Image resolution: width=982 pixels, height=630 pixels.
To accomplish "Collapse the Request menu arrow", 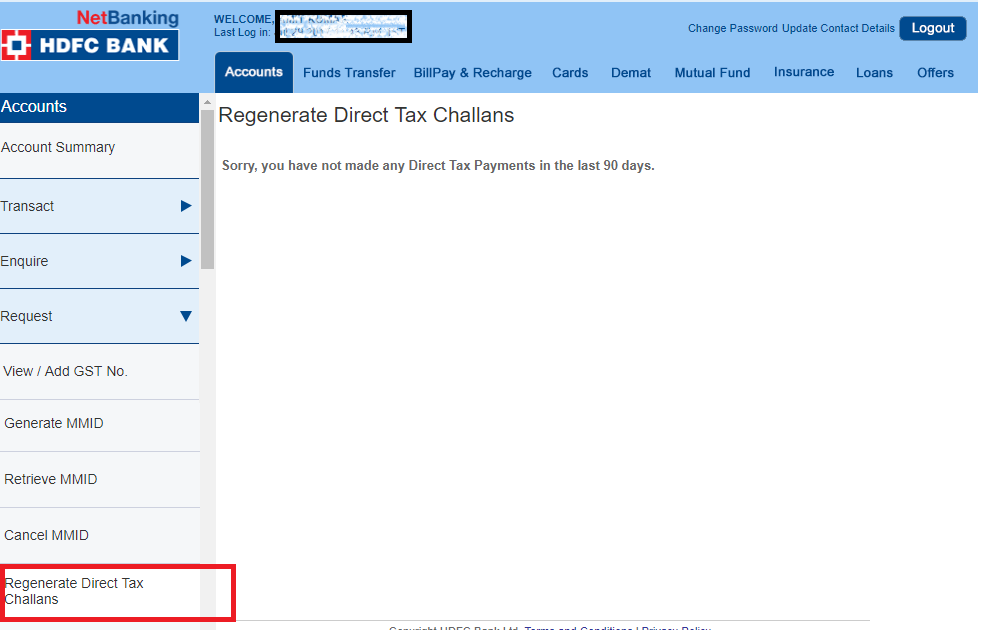I will [x=185, y=316].
